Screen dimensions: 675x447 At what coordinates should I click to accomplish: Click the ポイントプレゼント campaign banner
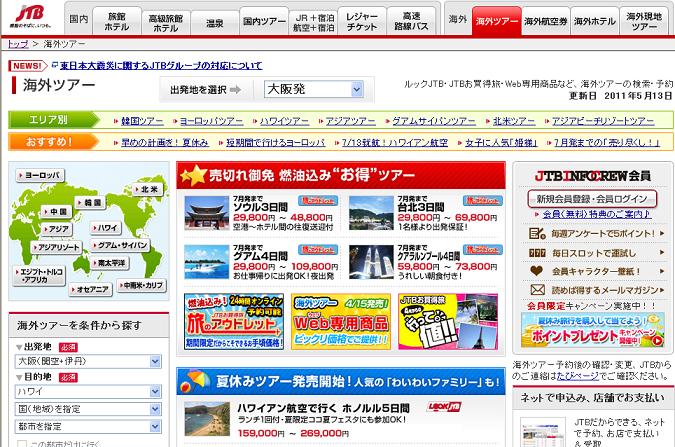592,331
